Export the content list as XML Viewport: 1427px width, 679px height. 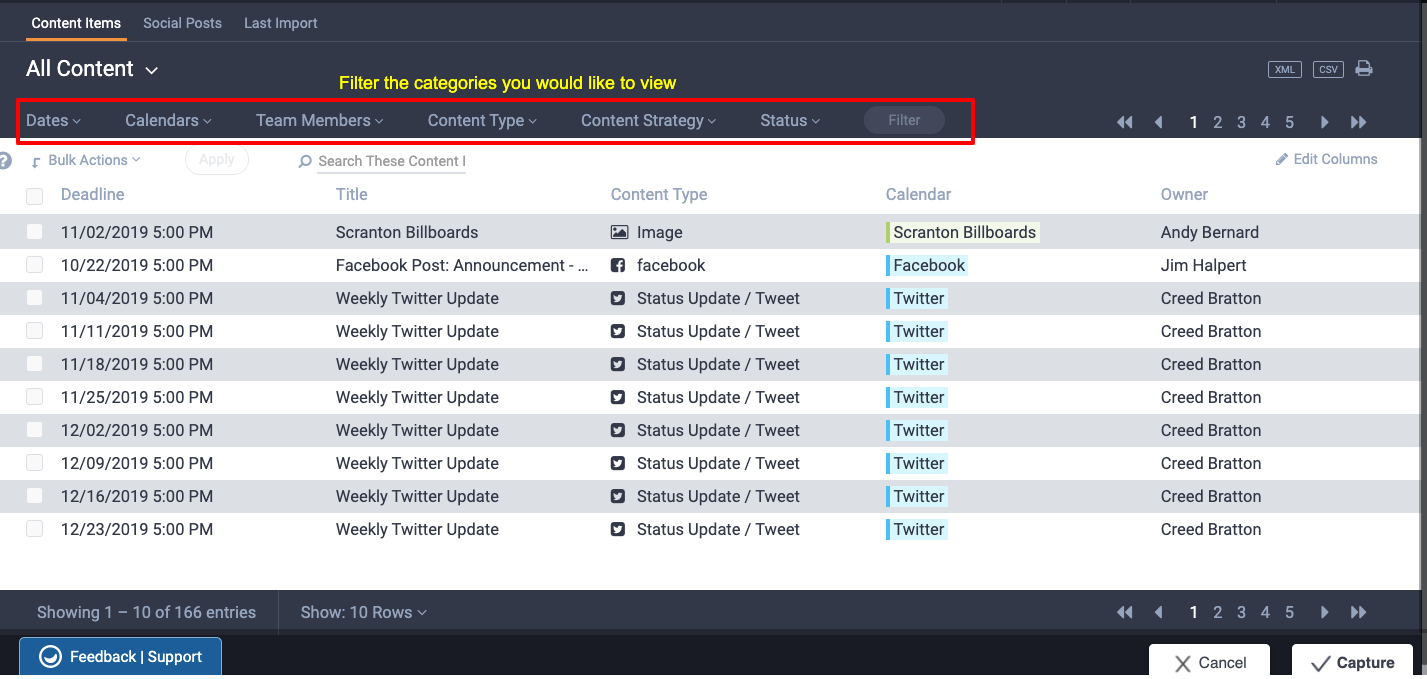[x=1284, y=69]
